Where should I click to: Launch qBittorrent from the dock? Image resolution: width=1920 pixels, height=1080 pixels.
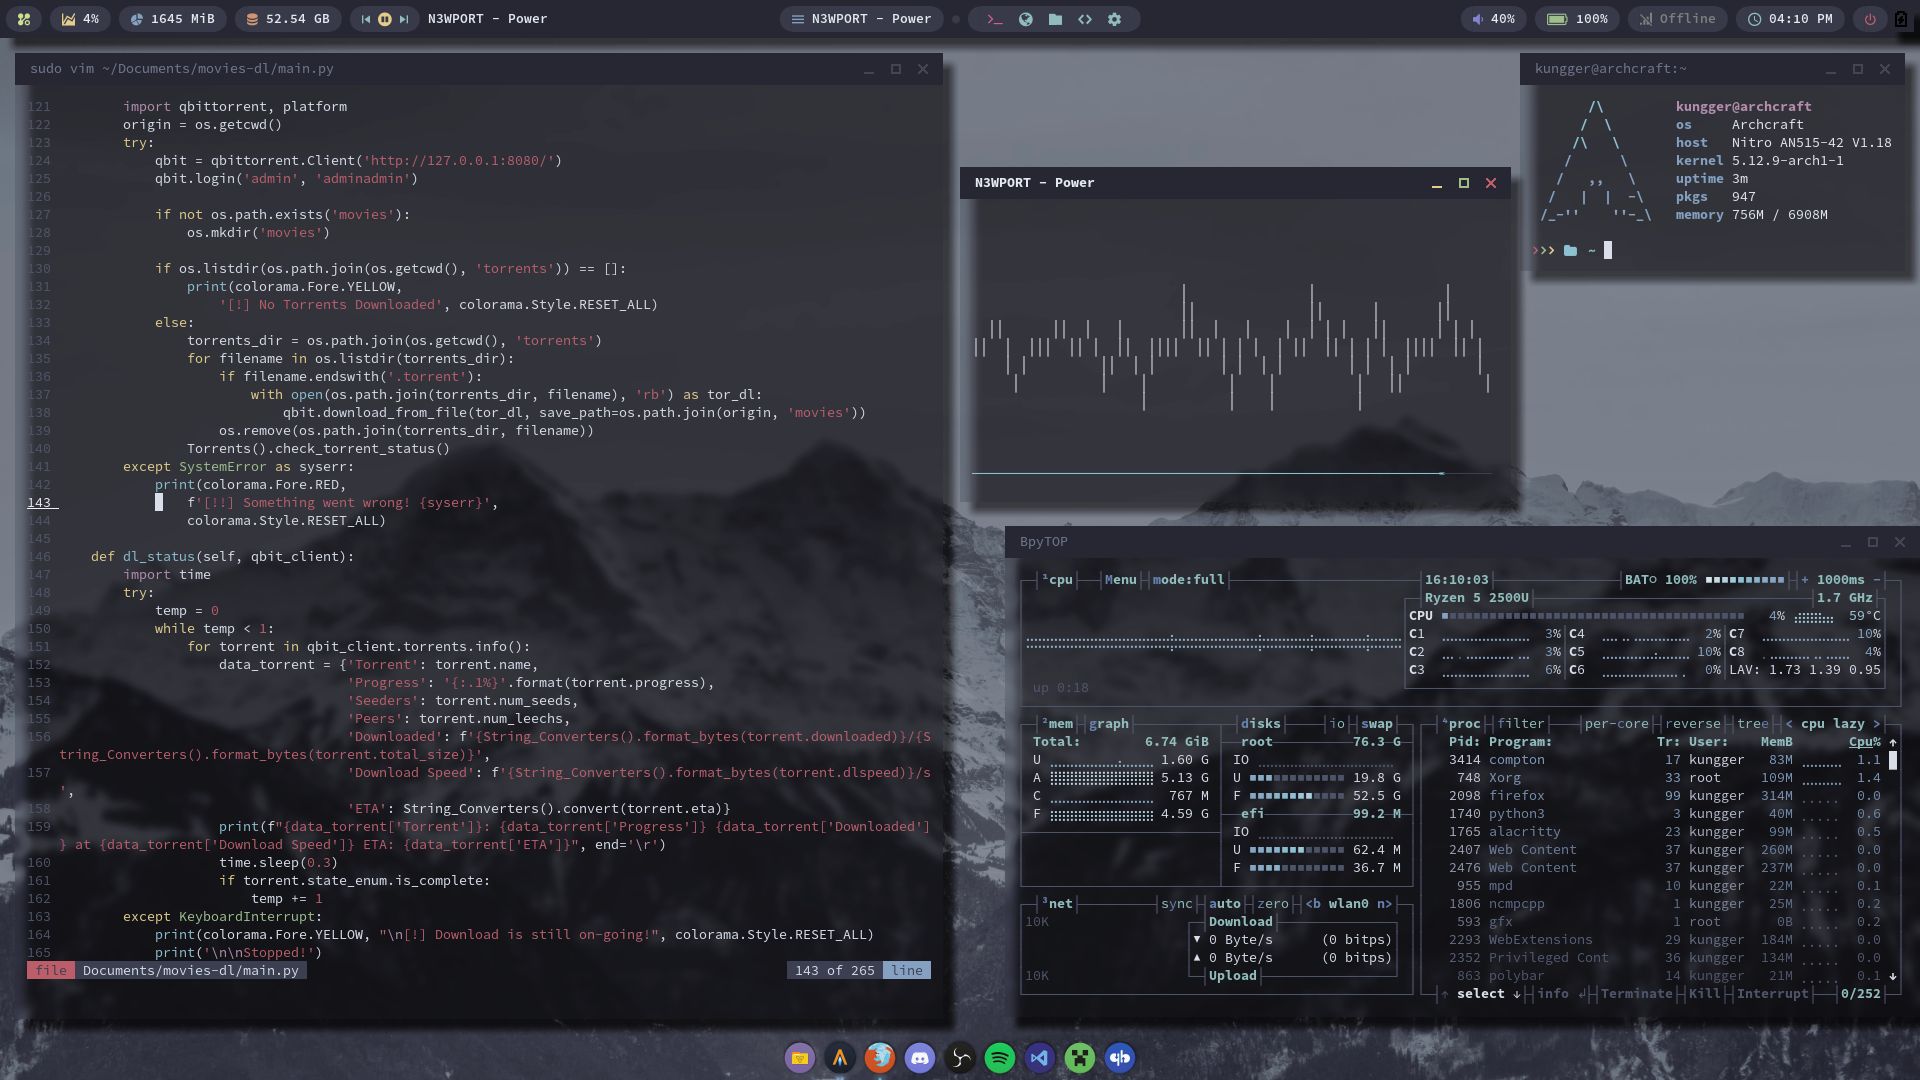[x=1119, y=1057]
